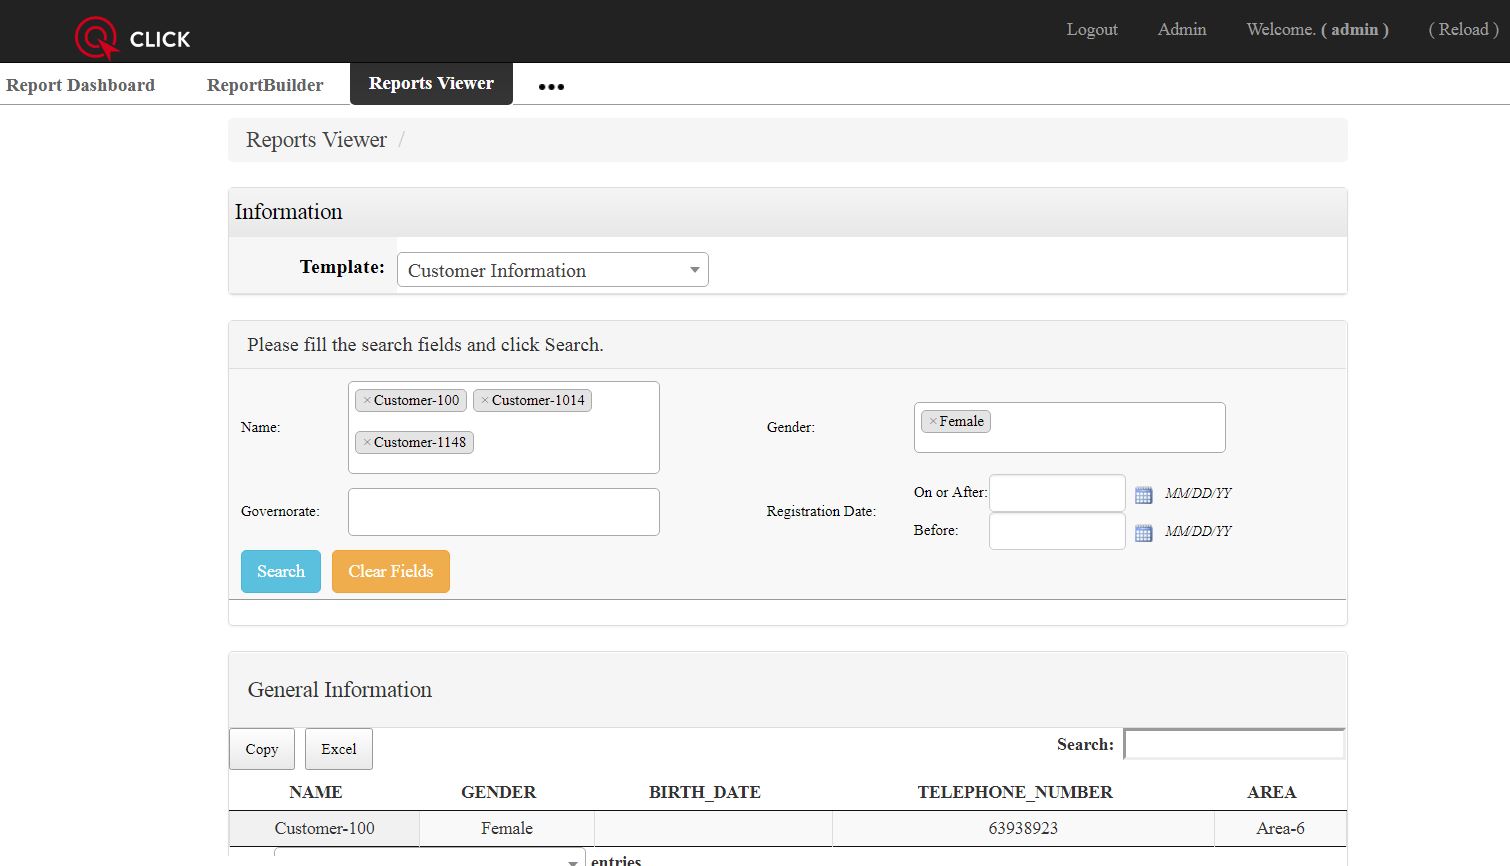Select the Reports Viewer tab
Image resolution: width=1510 pixels, height=866 pixels.
431,84
